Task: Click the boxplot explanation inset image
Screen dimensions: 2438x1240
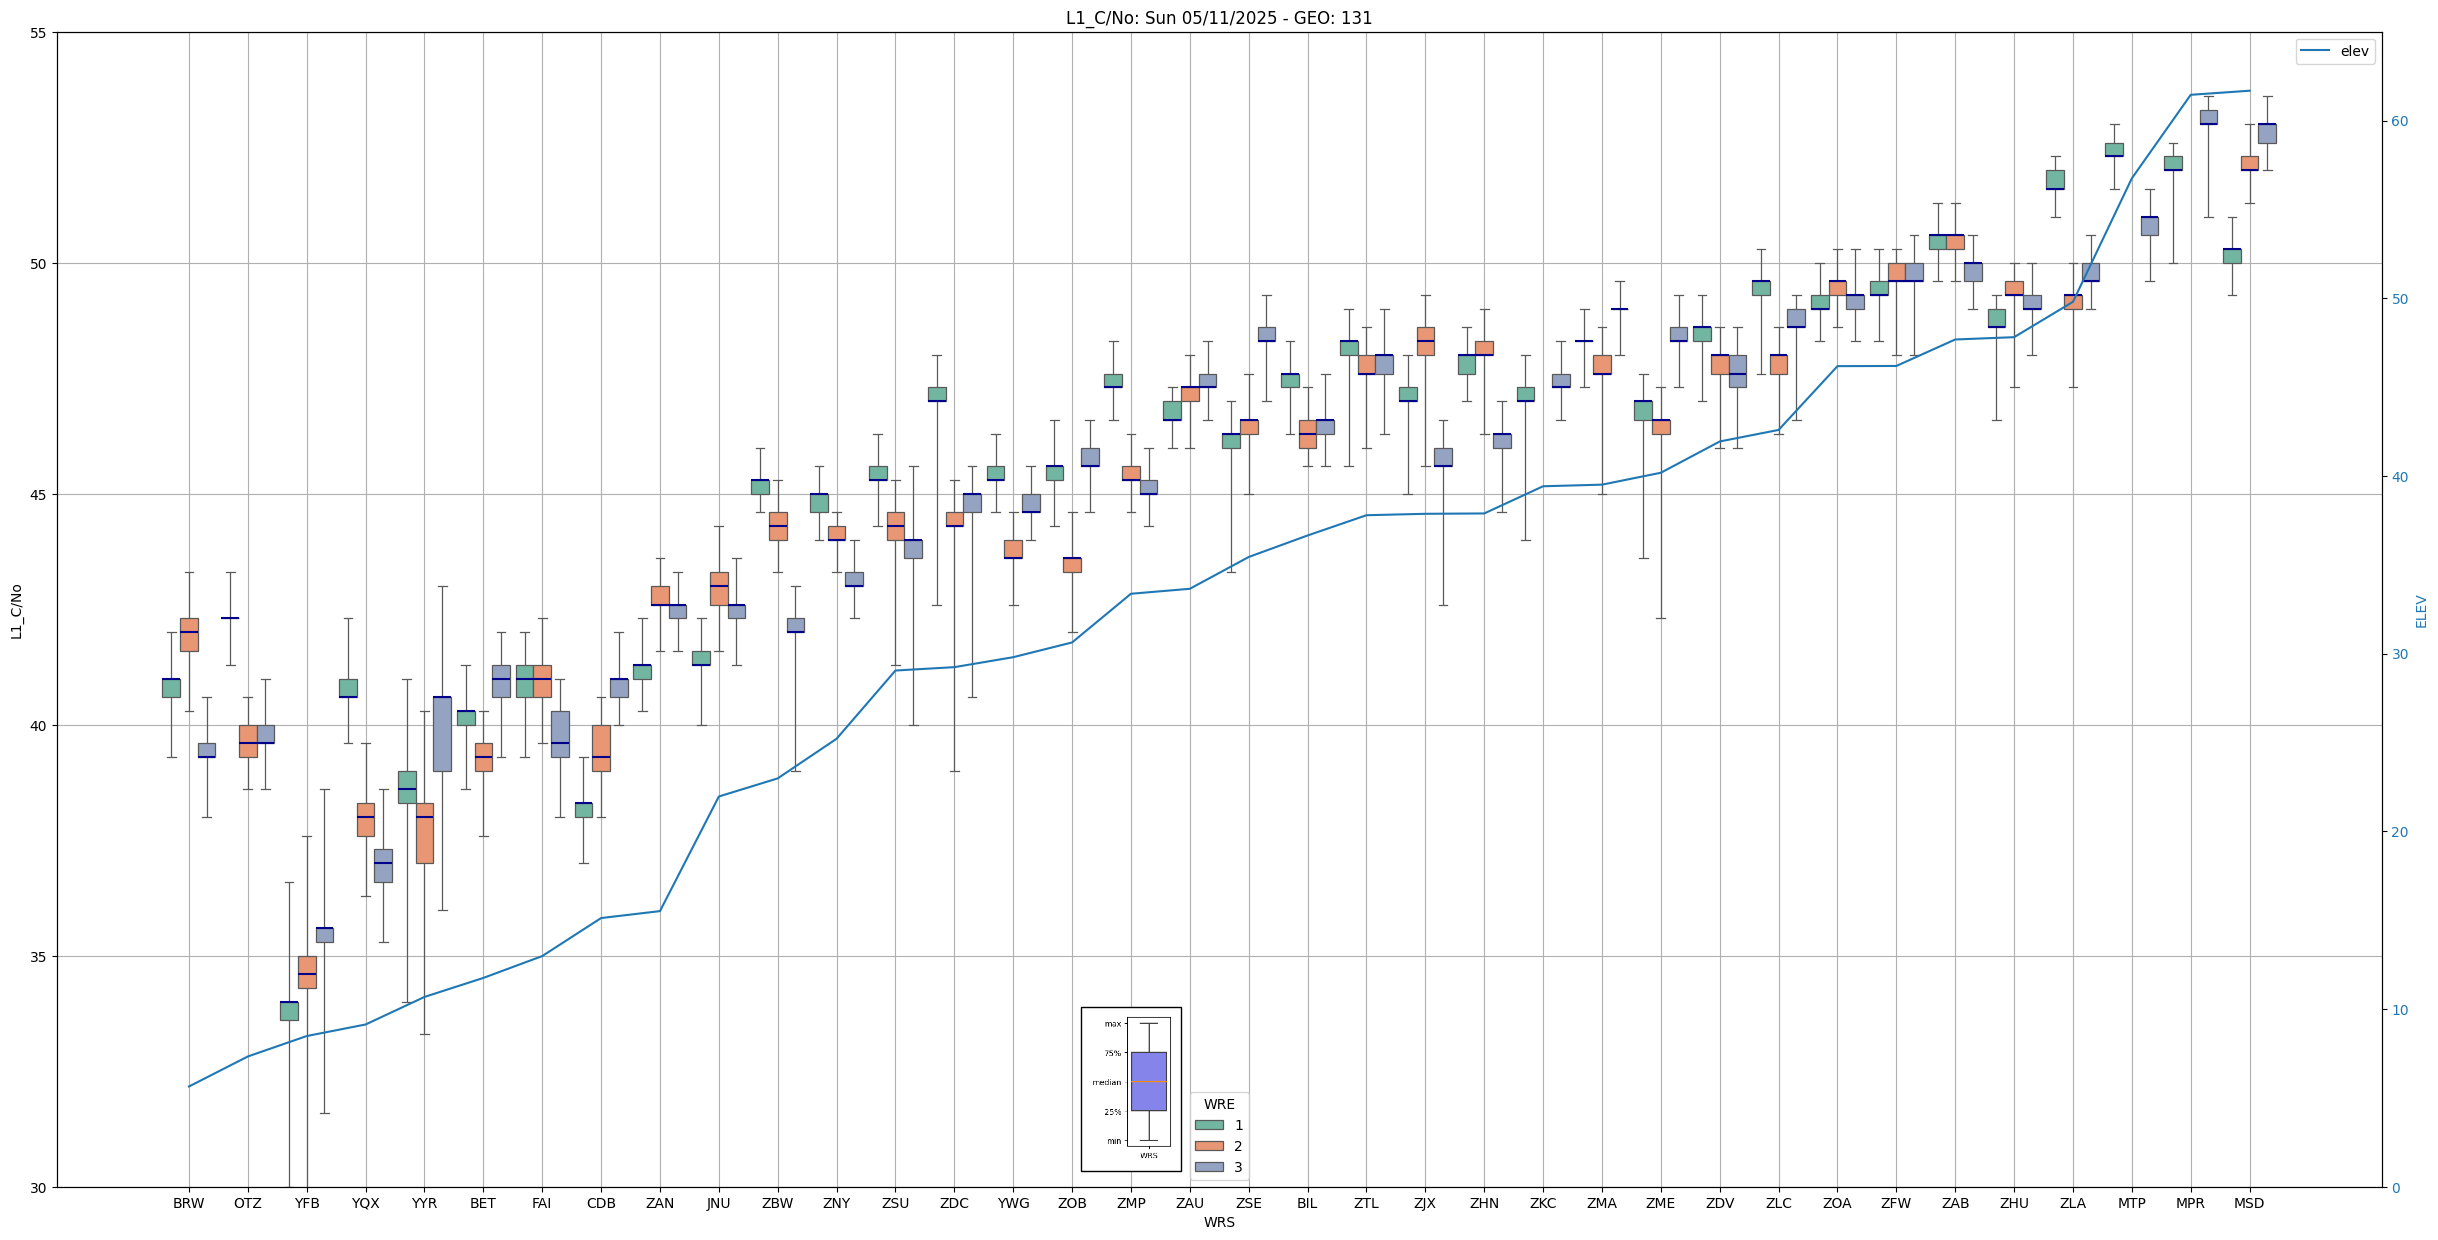Action: (1131, 1089)
